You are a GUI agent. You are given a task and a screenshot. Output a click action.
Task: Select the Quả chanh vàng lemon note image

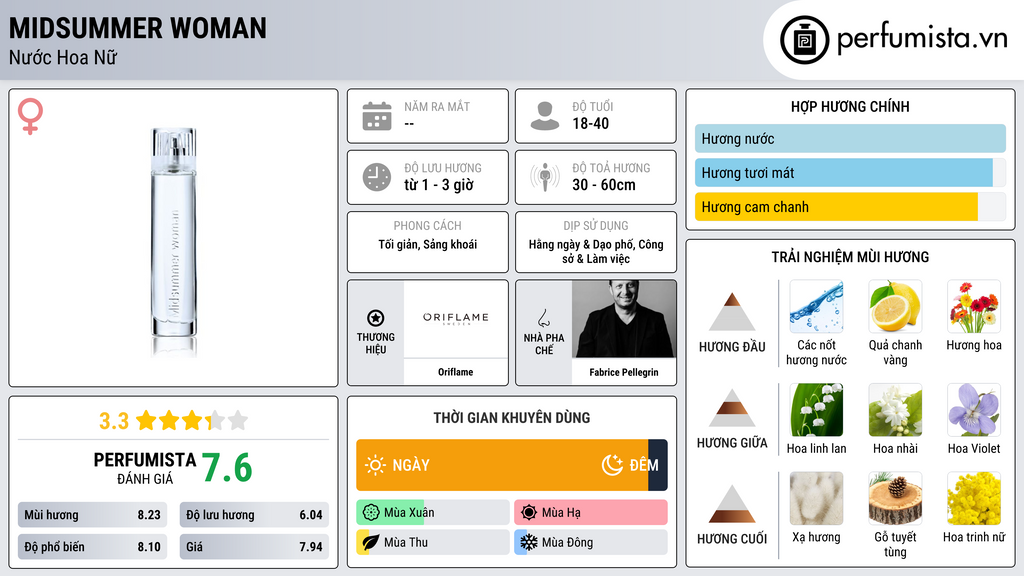tap(895, 306)
